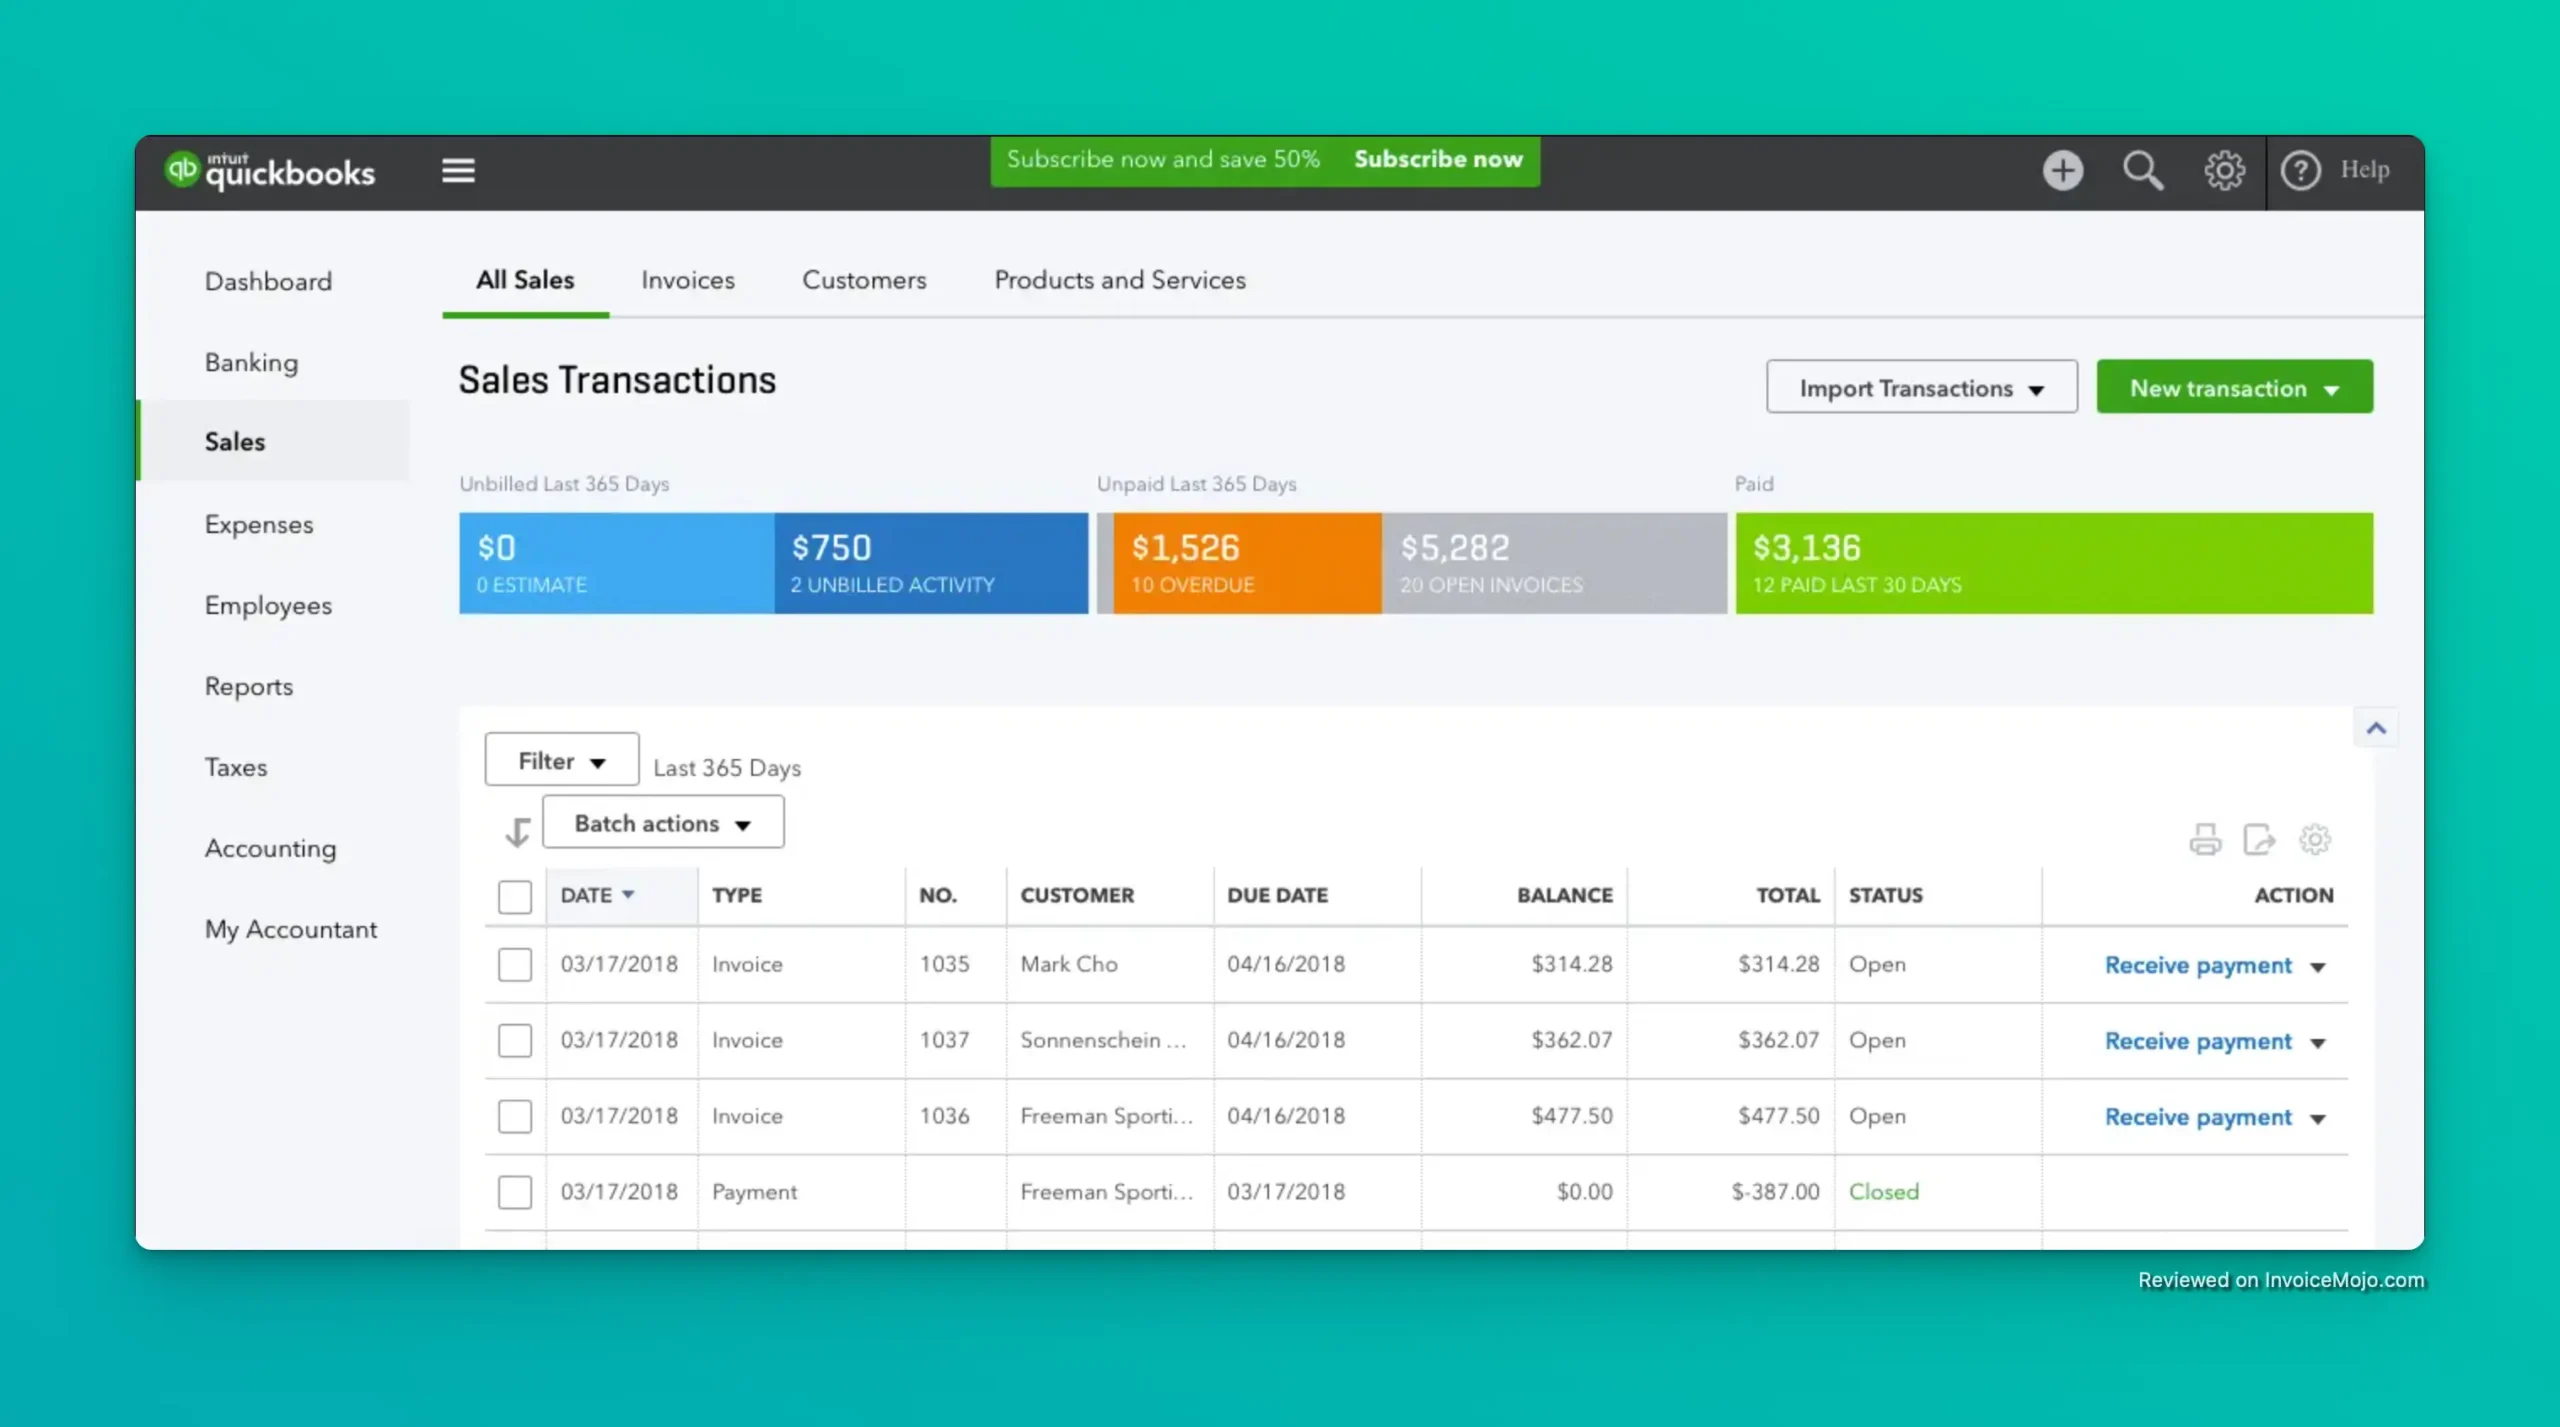Click the plus icon to create new item
This screenshot has height=1427, width=2560.
[x=2064, y=170]
